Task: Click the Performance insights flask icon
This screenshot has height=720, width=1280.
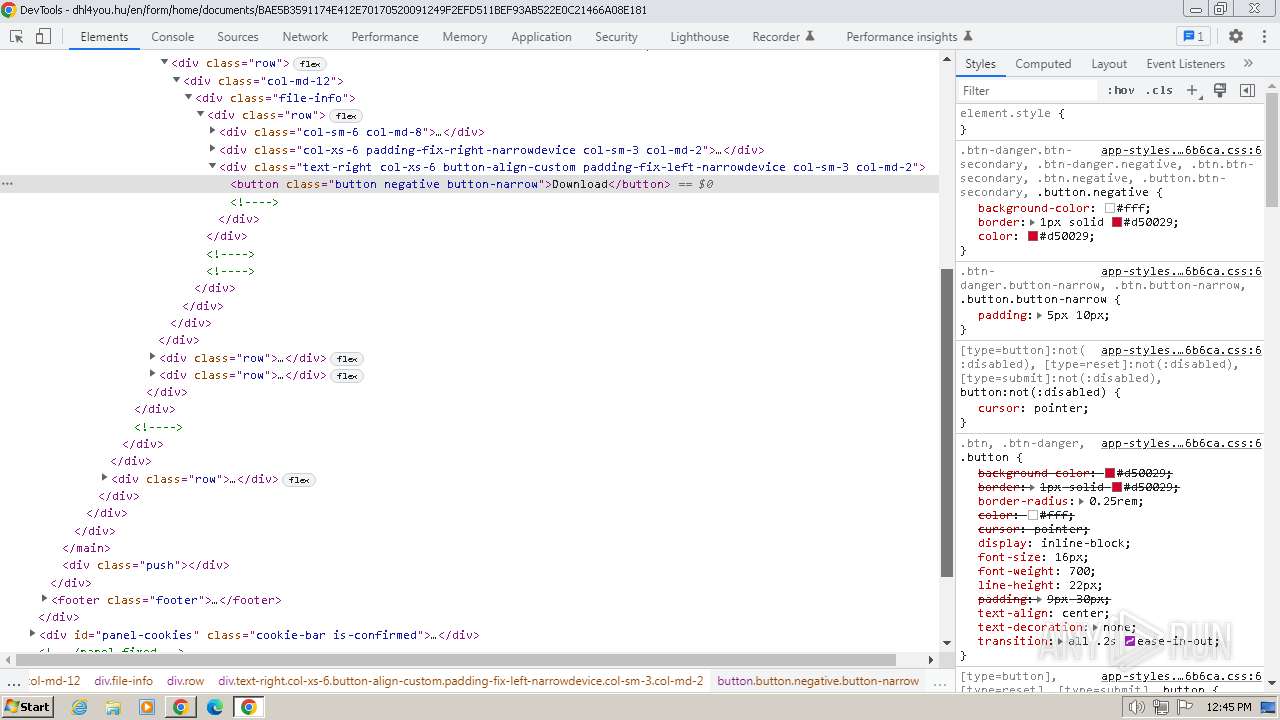Action: click(967, 36)
